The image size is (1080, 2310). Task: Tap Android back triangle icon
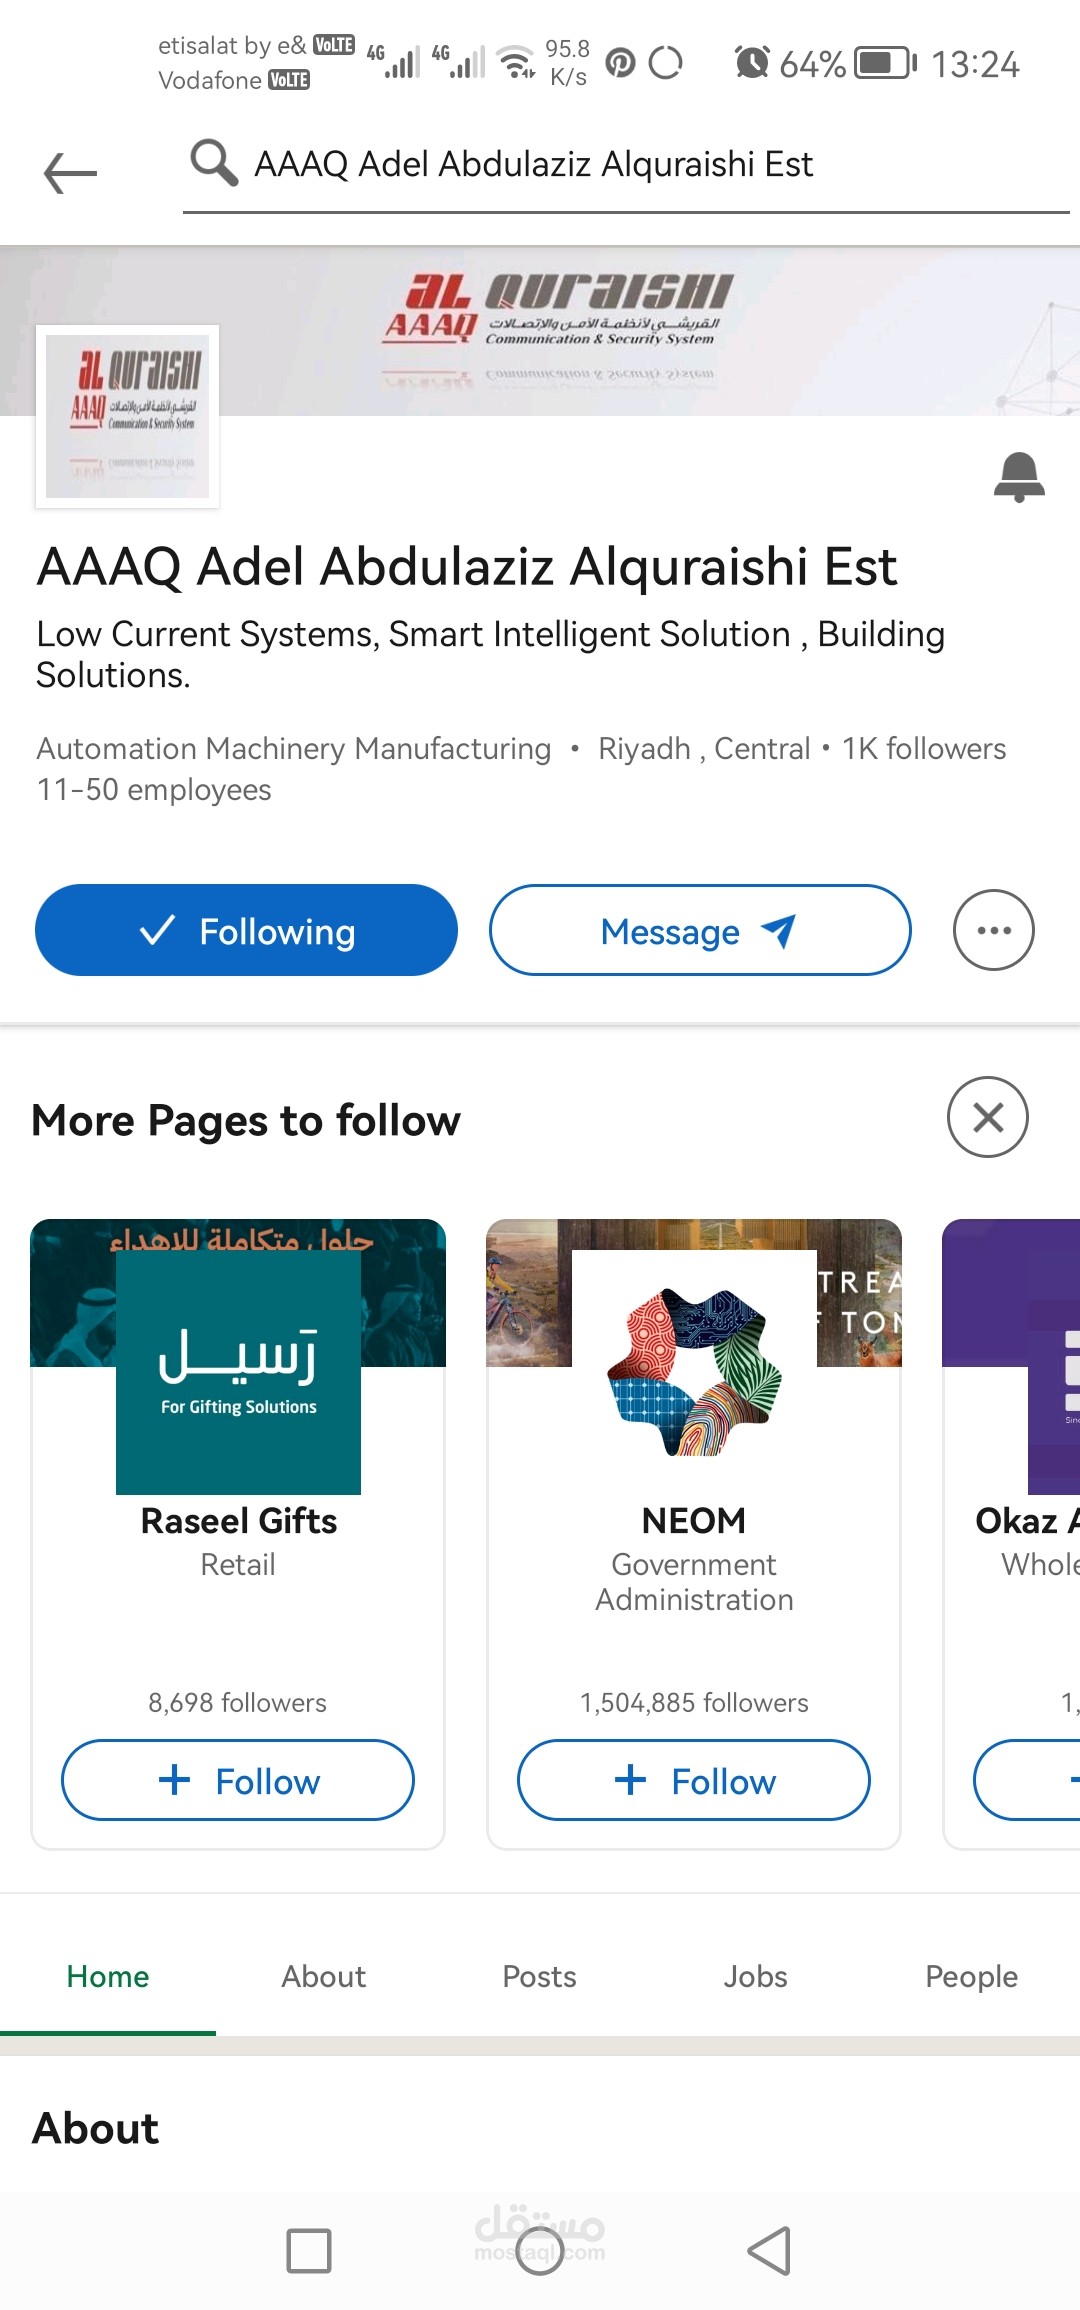coord(769,2251)
